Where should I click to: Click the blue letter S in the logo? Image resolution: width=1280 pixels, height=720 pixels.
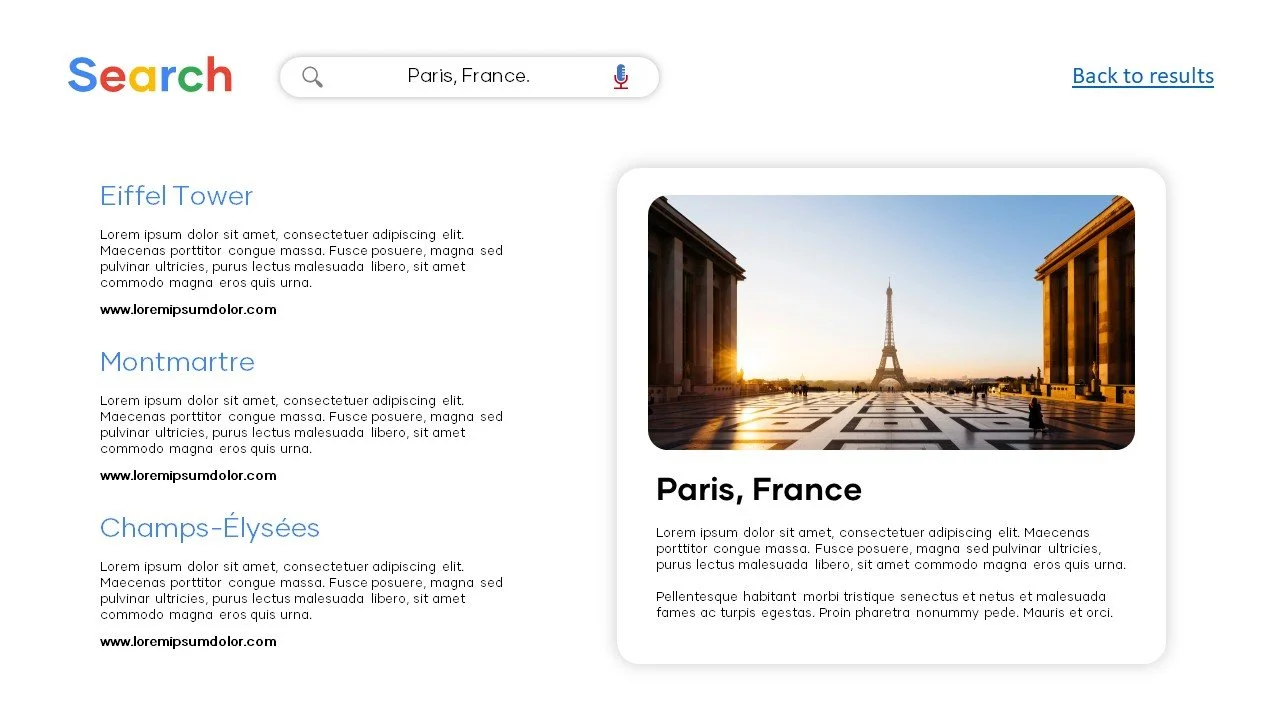click(82, 75)
